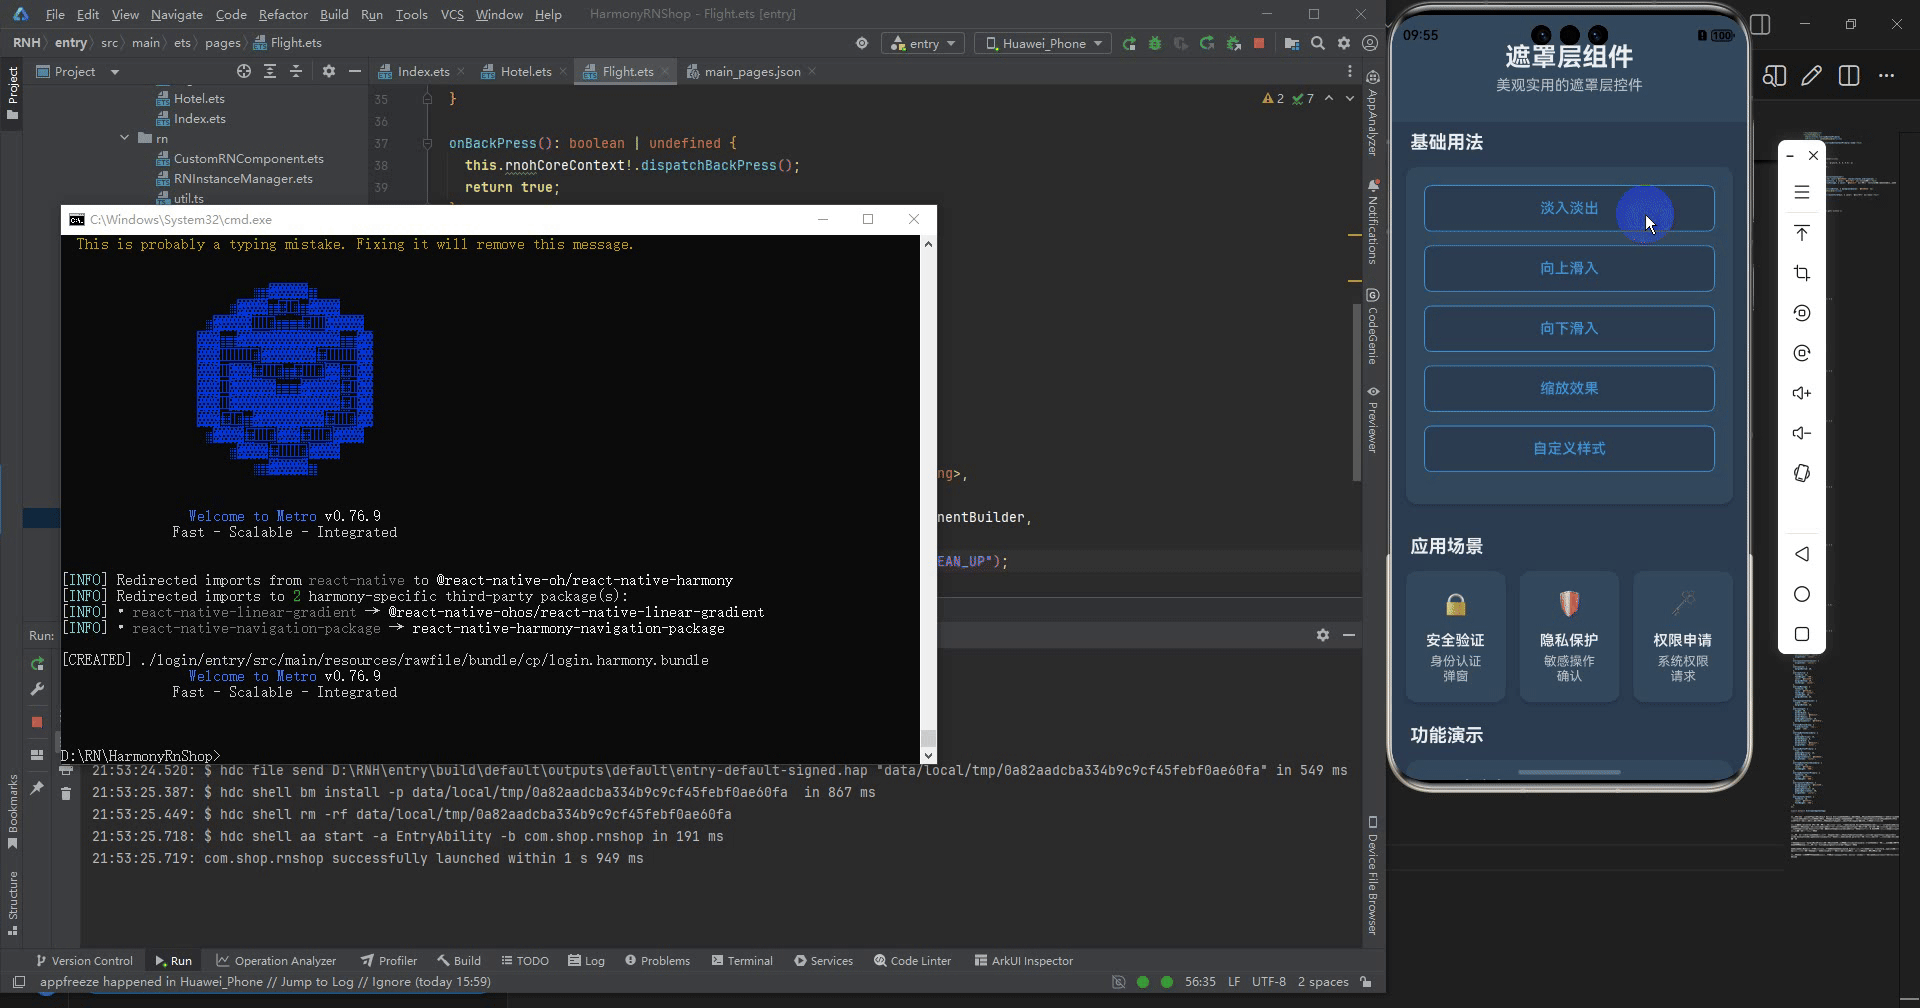Collapse the rn folder in project tree

point(125,138)
